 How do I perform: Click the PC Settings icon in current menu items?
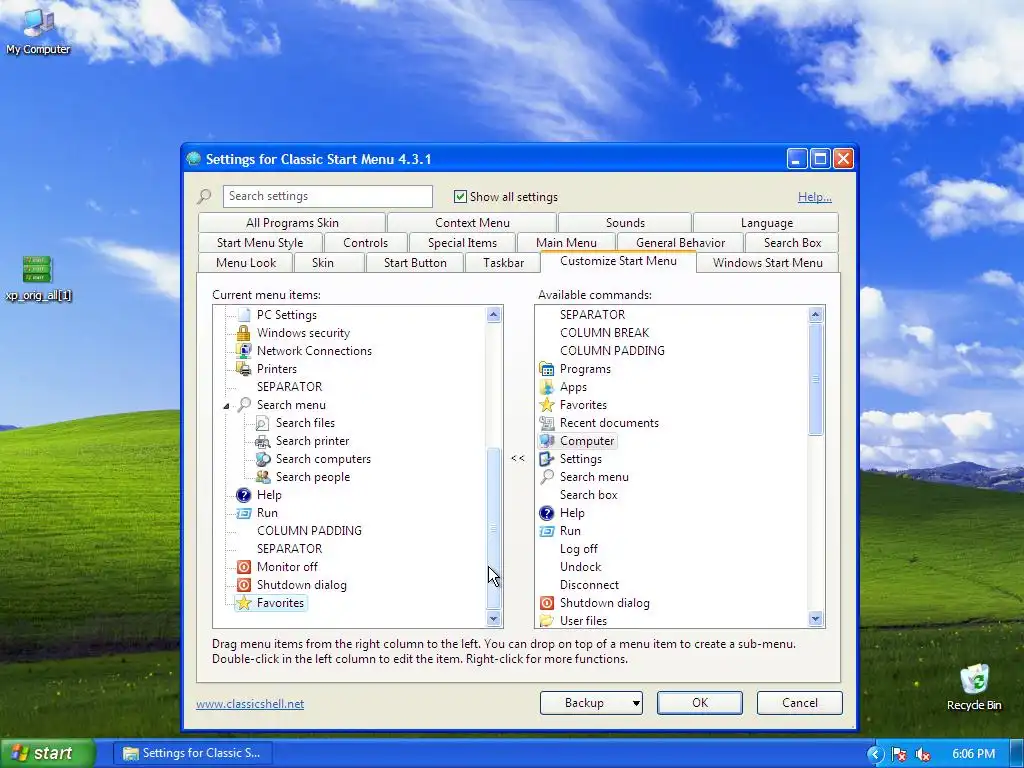coord(244,315)
